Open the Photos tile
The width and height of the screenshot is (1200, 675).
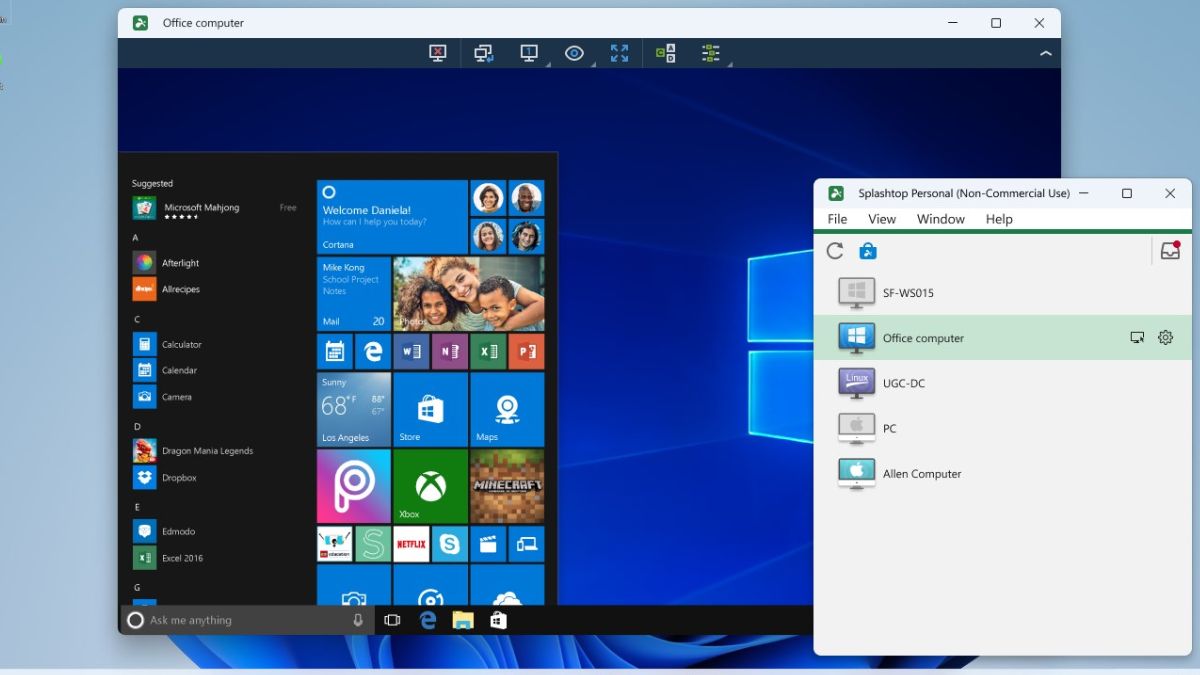pos(469,294)
